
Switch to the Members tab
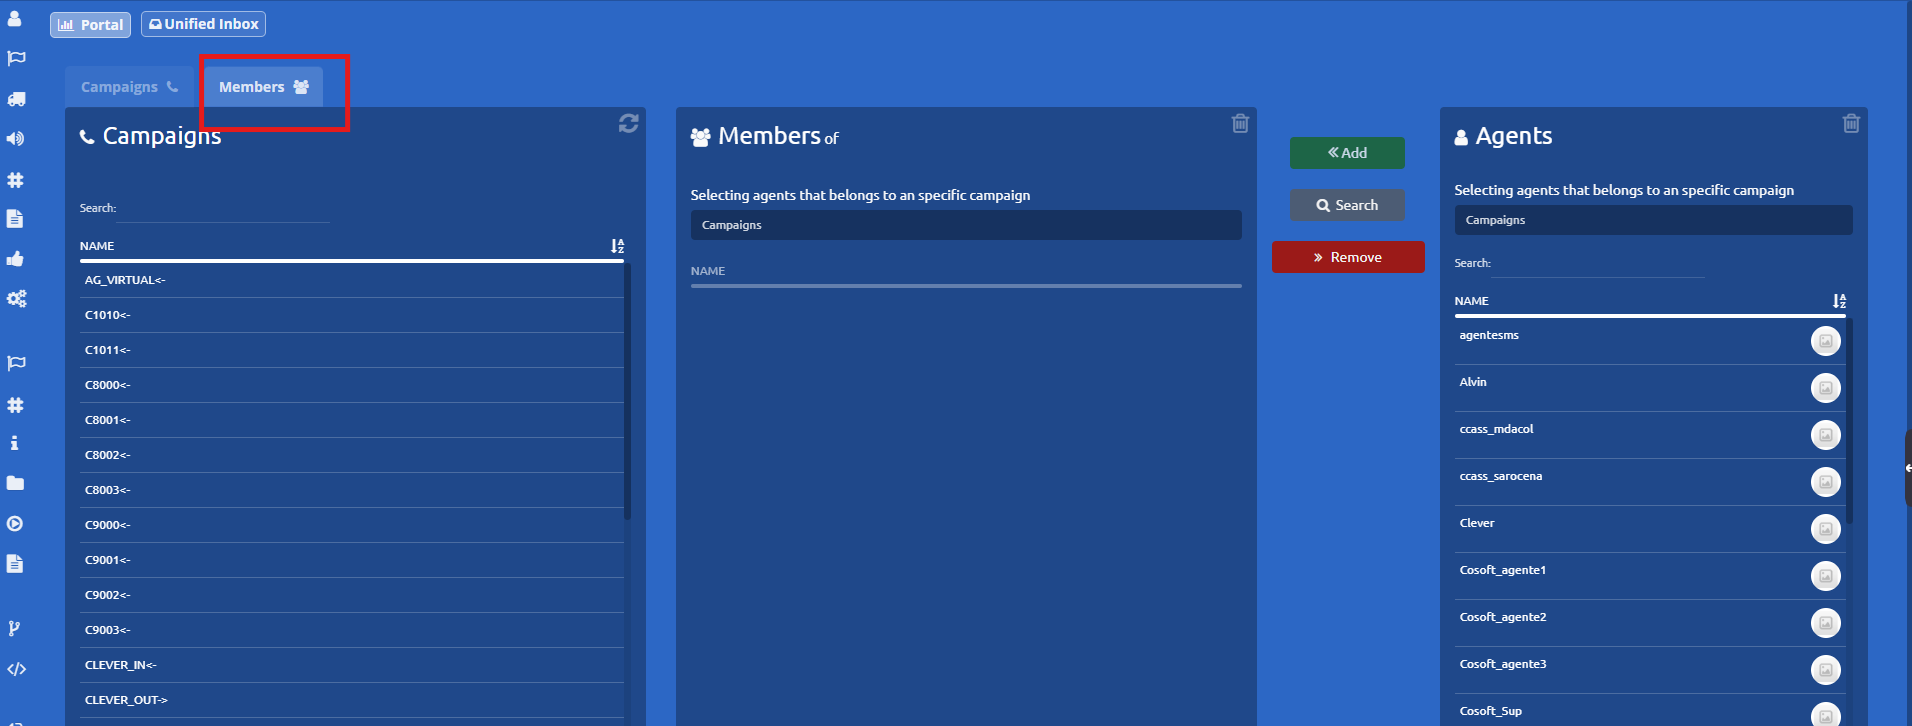tap(263, 87)
